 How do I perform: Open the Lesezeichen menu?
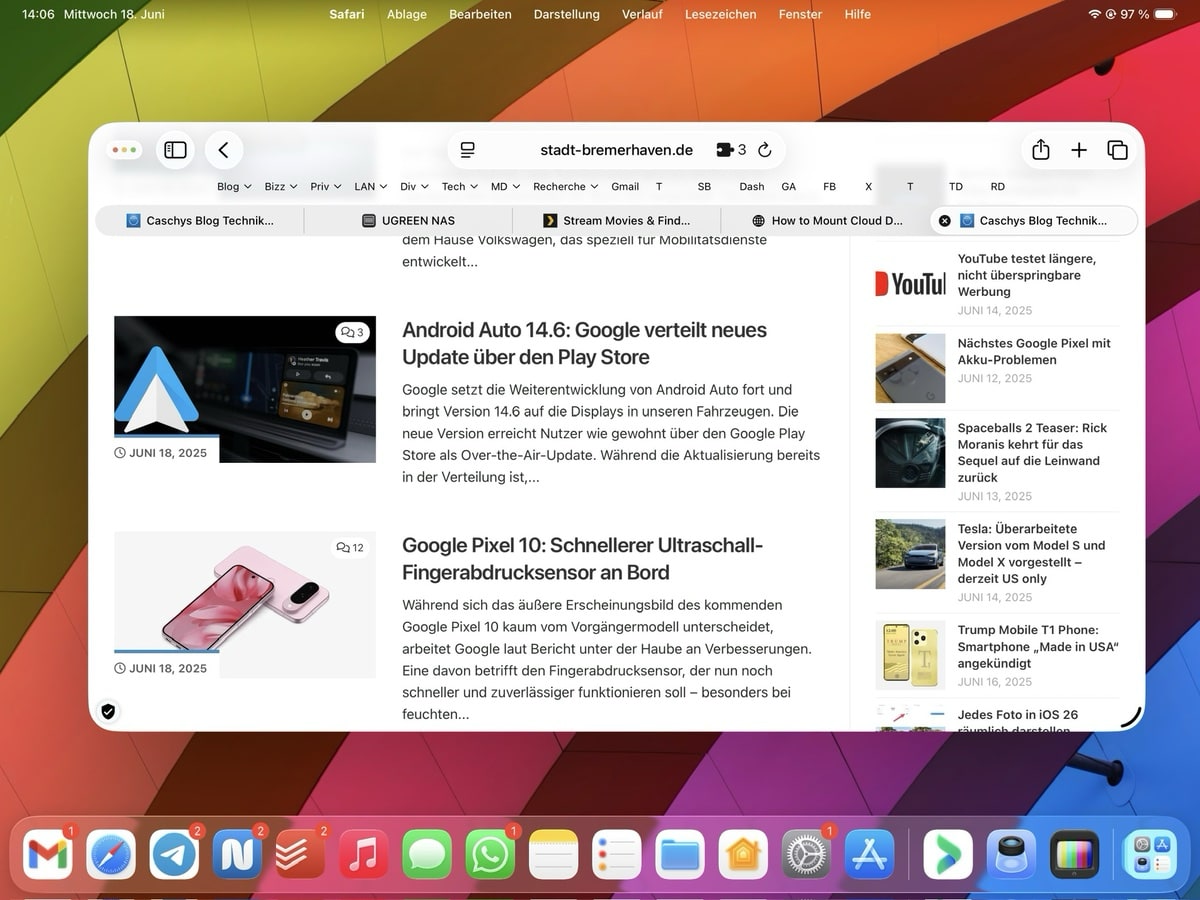coord(720,14)
